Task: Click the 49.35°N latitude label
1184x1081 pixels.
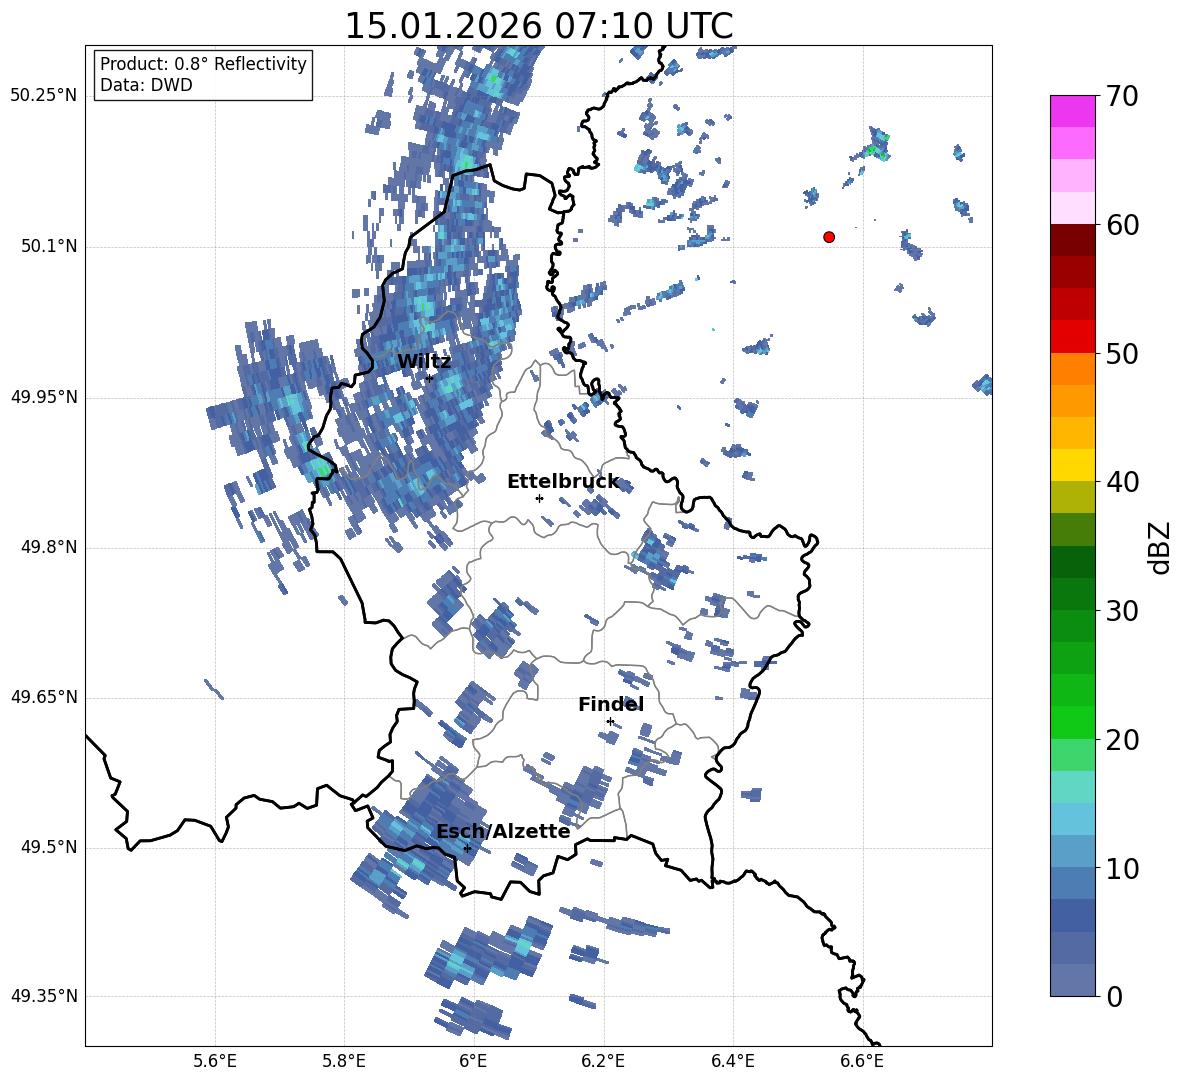Action: pyautogui.click(x=44, y=996)
